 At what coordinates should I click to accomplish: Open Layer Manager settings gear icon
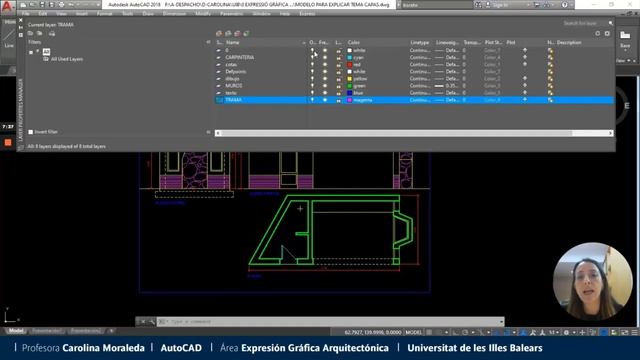(x=607, y=33)
